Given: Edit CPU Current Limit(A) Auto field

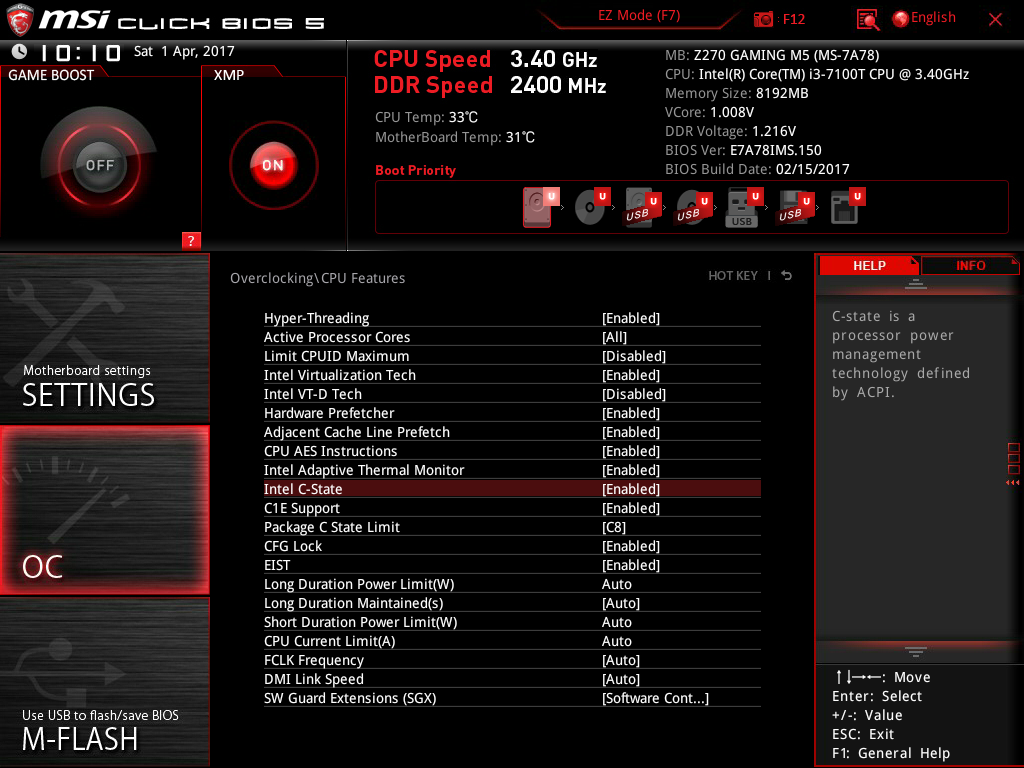Looking at the screenshot, I should coord(616,641).
